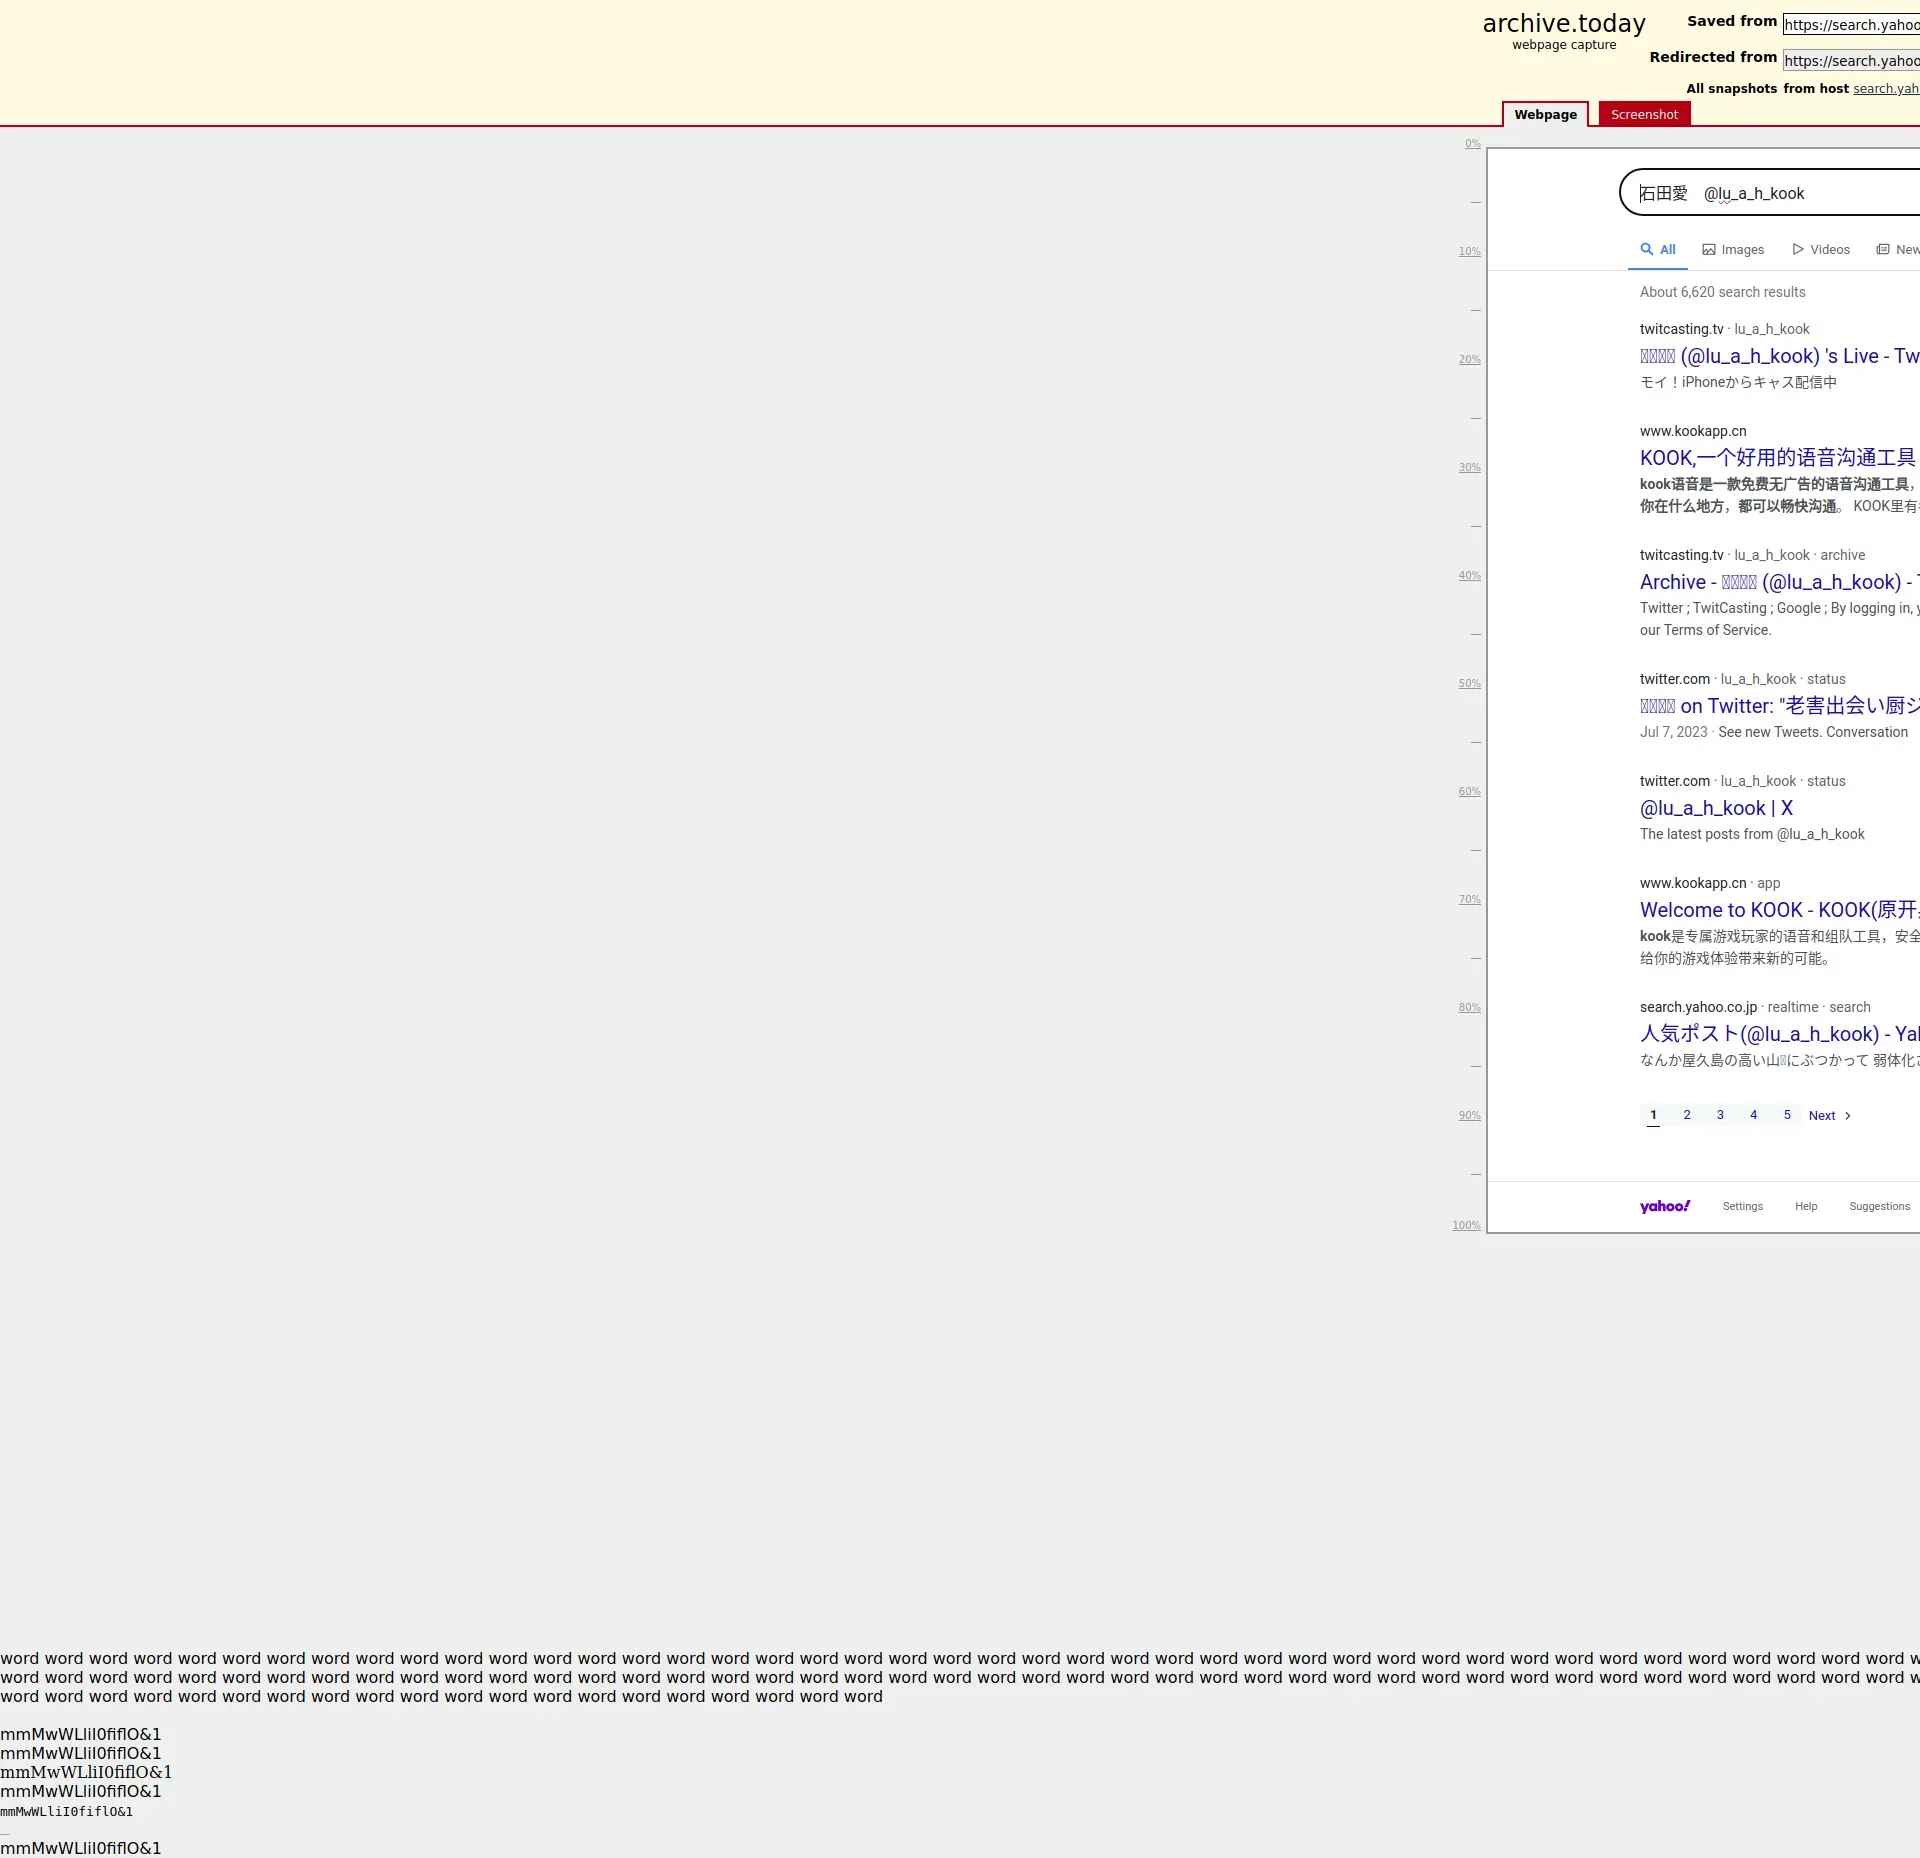Jump to 70% scroll marker
The image size is (1920, 1858).
point(1469,900)
